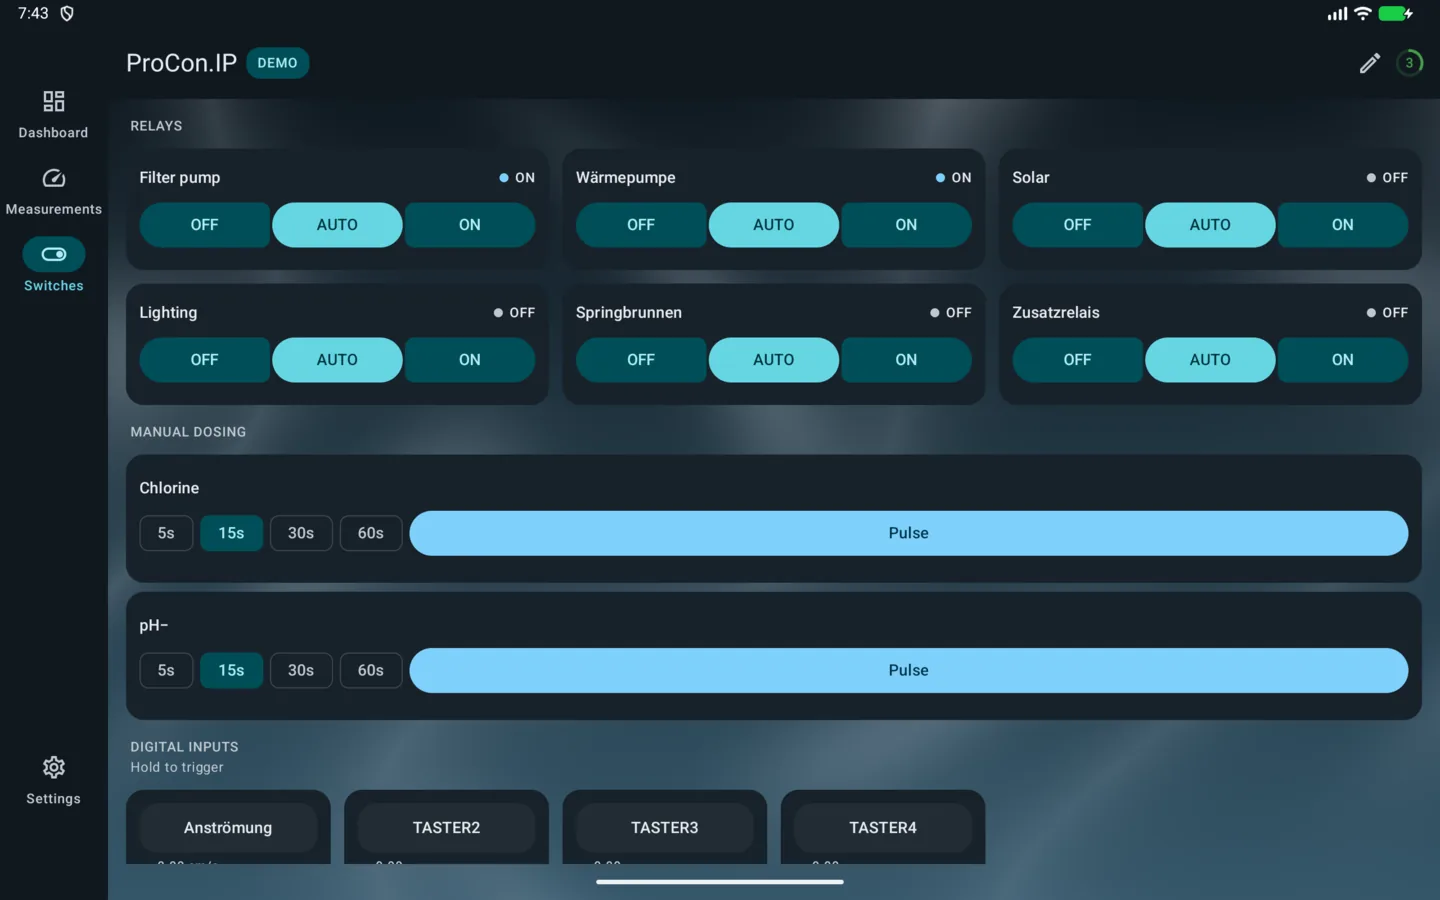
Task: Choose 30s duration for Chlorine dosing
Action: click(x=301, y=533)
